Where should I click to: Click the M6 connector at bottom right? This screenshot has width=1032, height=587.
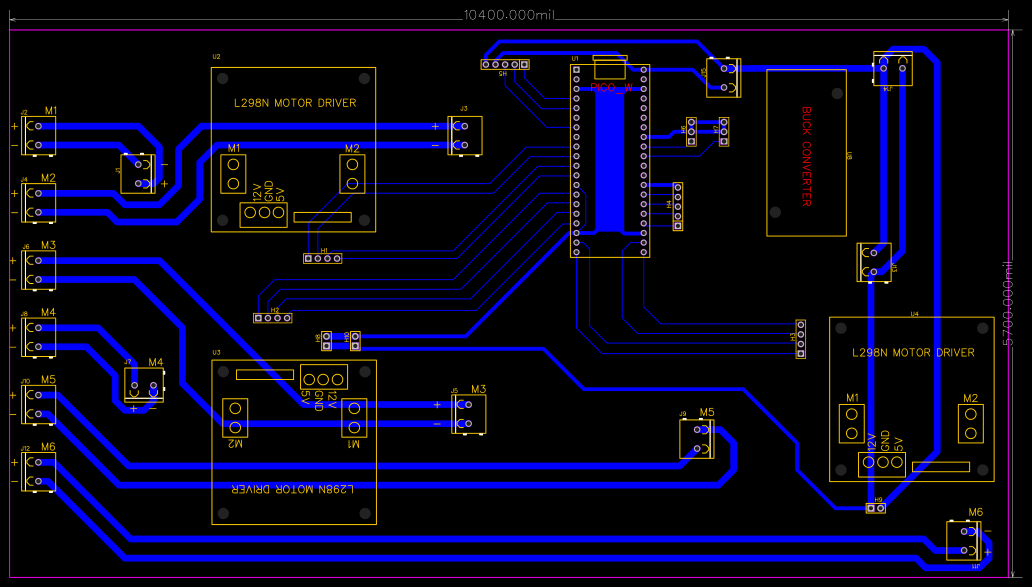(962, 541)
